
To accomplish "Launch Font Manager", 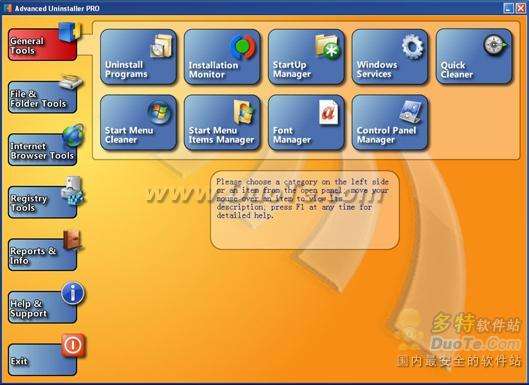I will [306, 122].
